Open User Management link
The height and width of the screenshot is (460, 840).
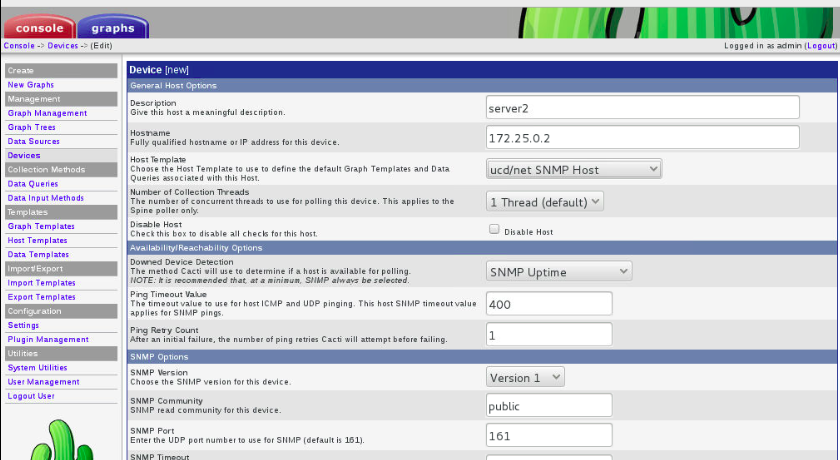pos(43,382)
